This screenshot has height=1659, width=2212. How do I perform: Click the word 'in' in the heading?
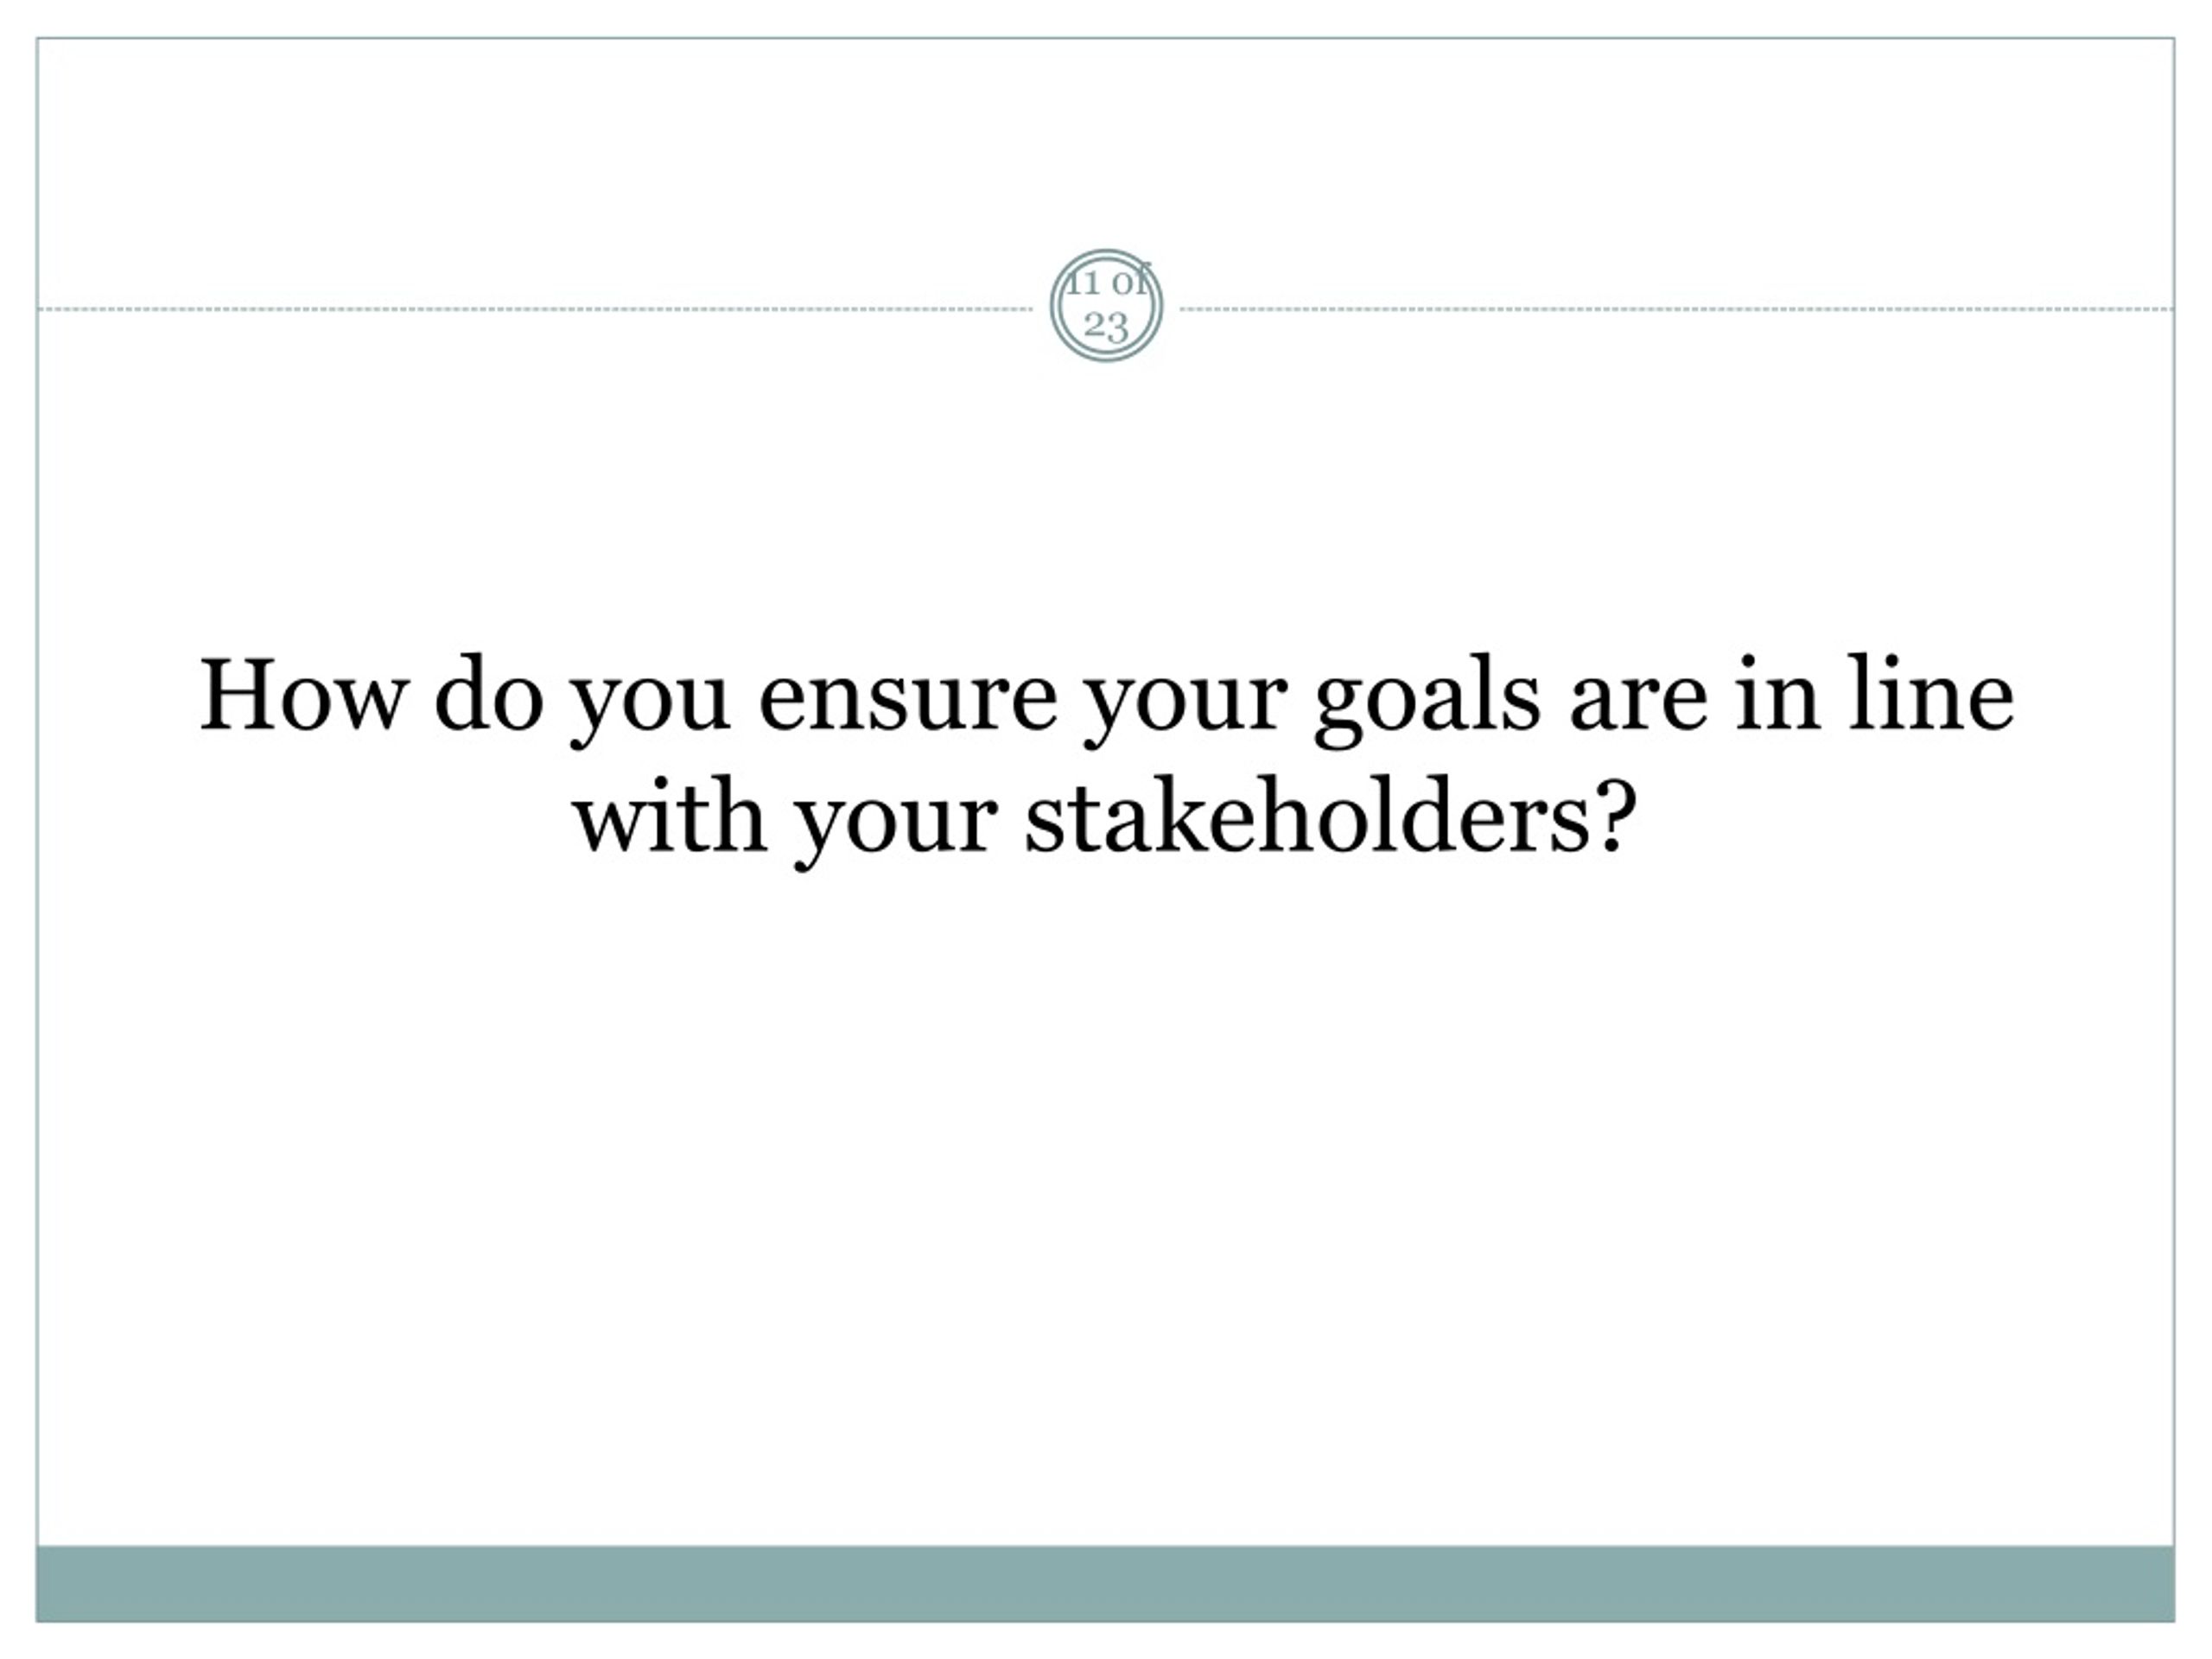[1777, 696]
